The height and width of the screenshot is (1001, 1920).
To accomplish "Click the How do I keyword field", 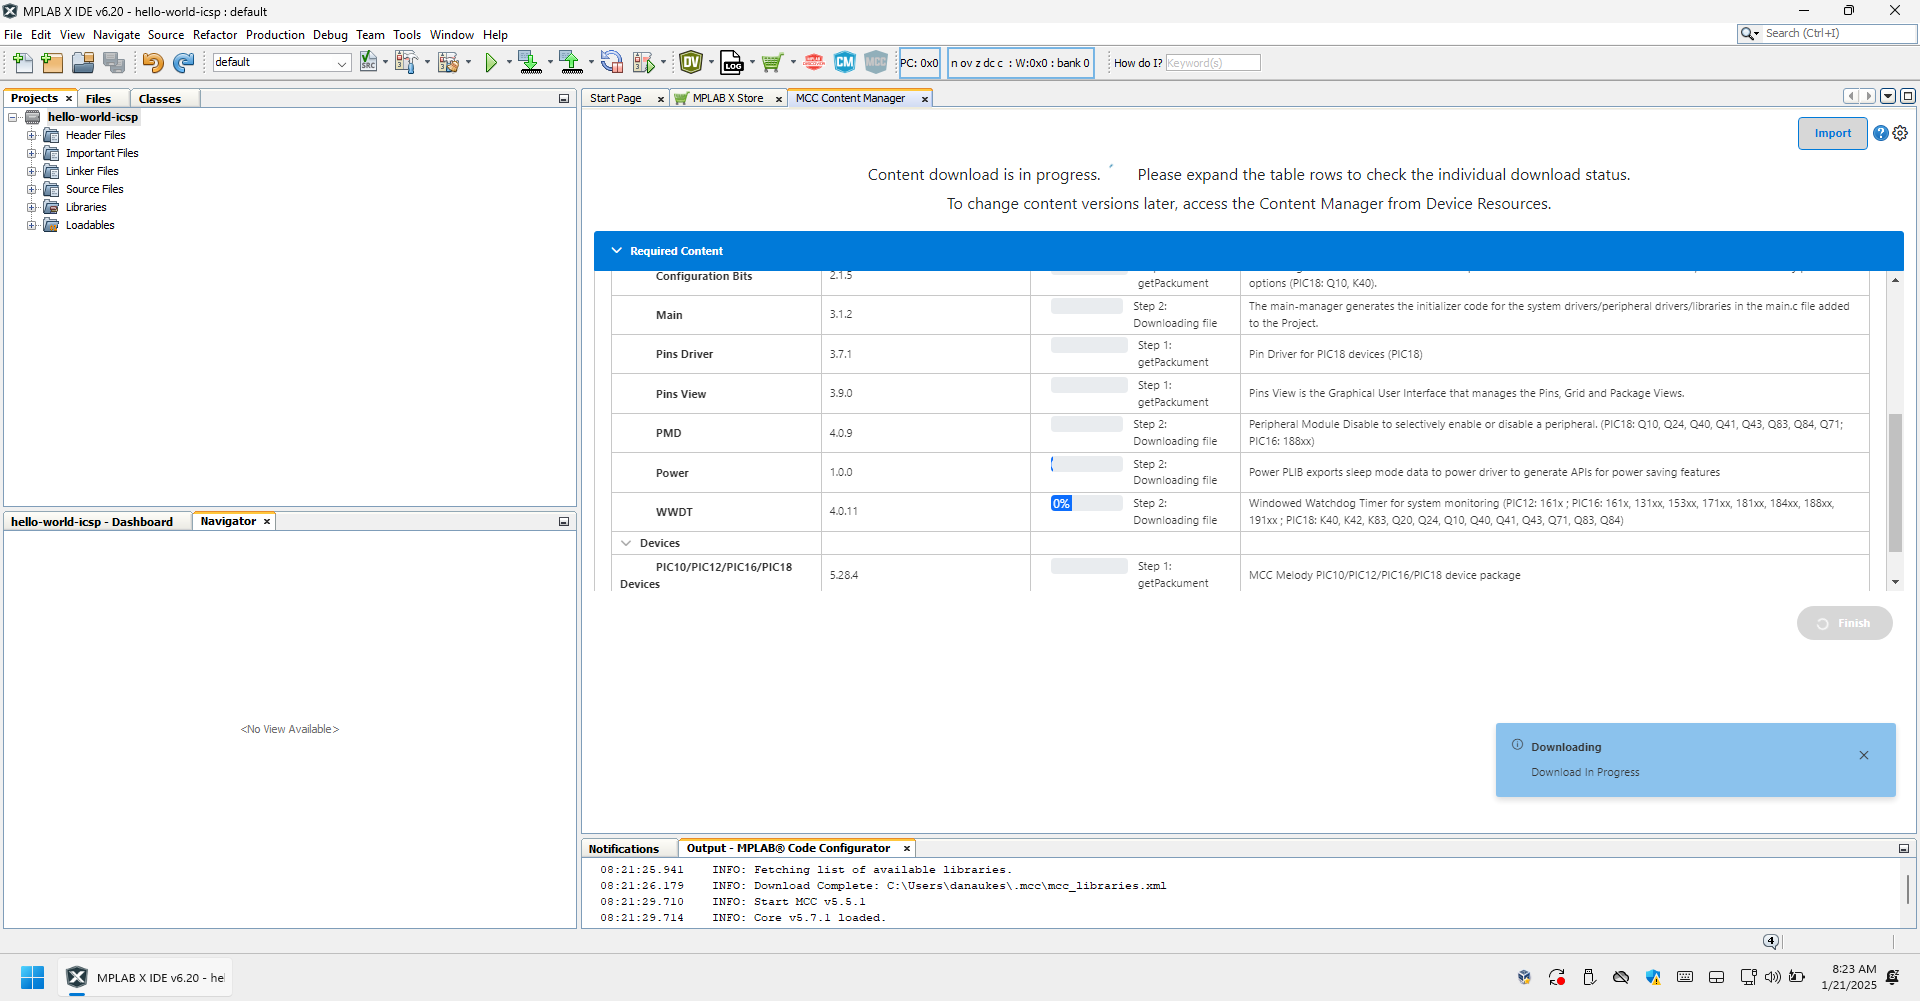I will 1212,63.
